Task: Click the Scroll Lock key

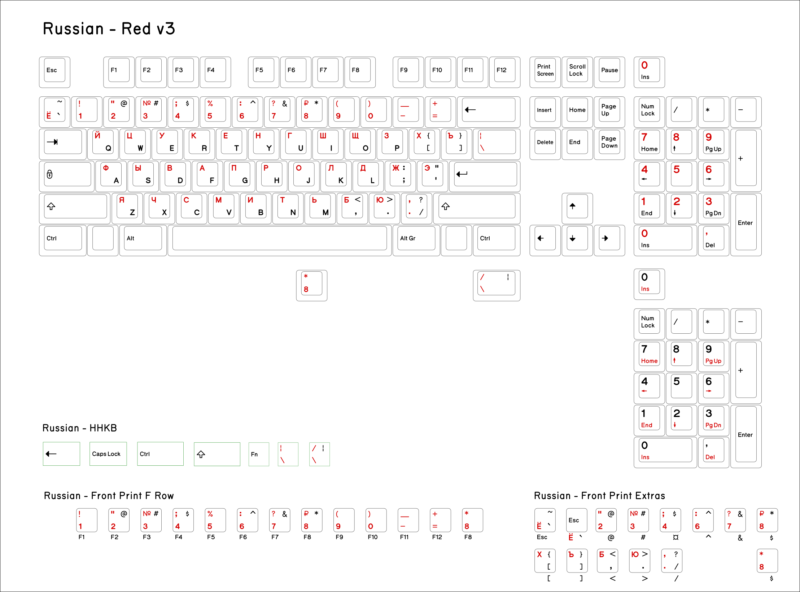Action: tap(577, 72)
